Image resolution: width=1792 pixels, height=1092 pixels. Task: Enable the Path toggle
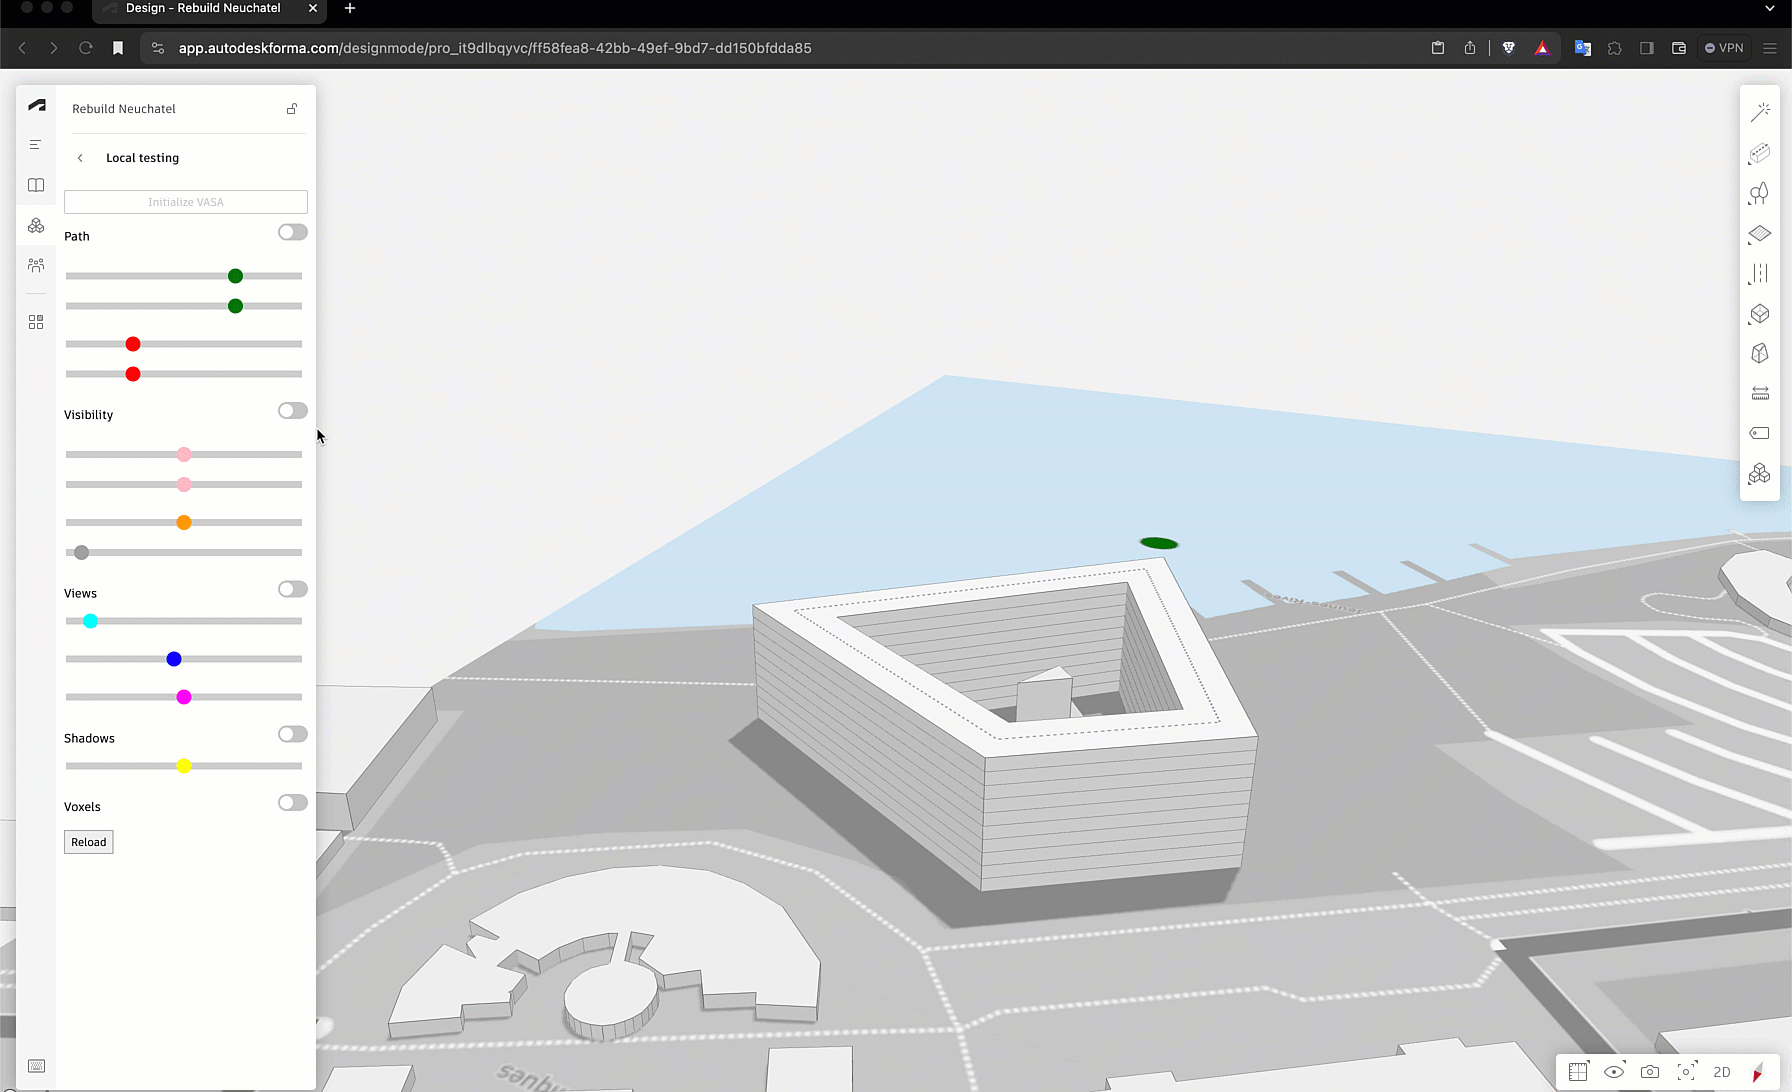(x=292, y=233)
